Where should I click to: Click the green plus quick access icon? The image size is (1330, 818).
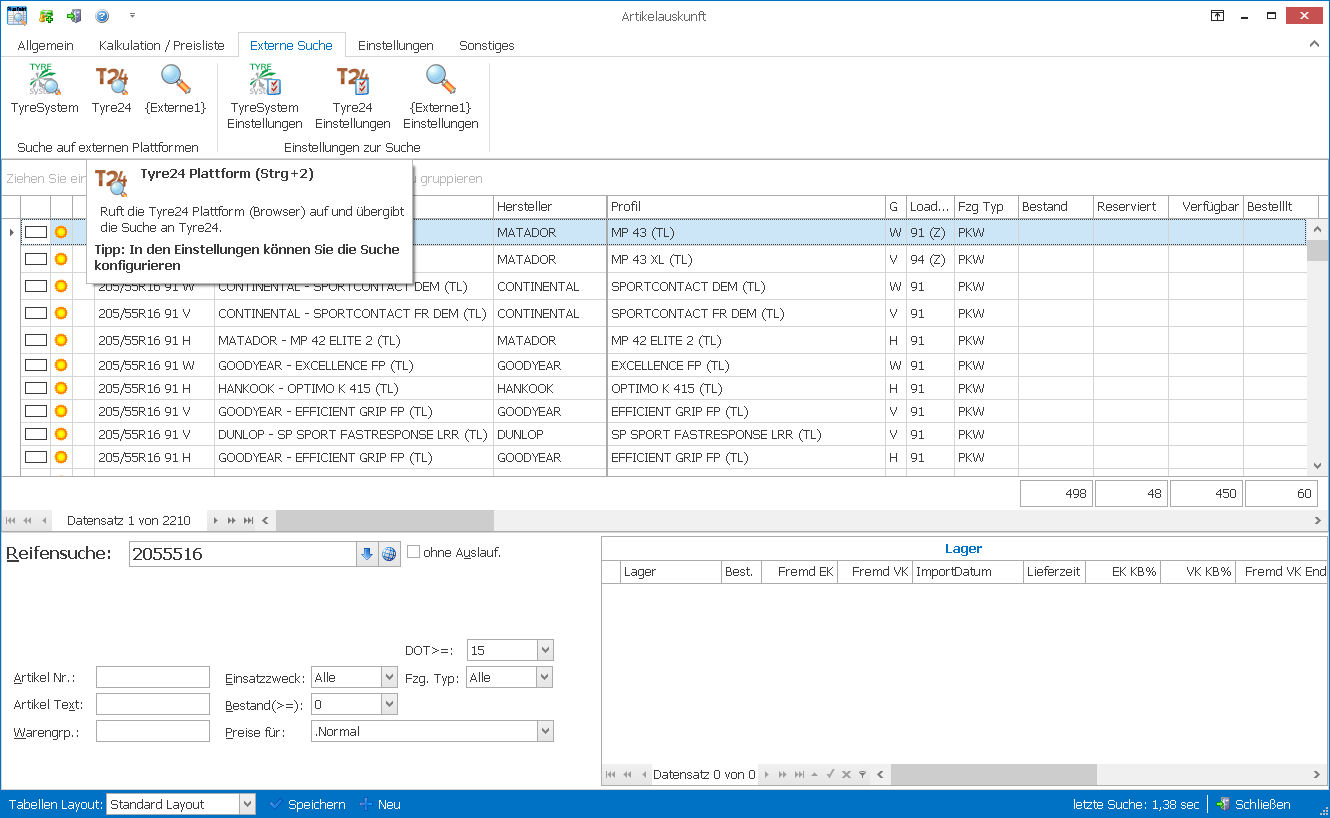click(x=46, y=16)
